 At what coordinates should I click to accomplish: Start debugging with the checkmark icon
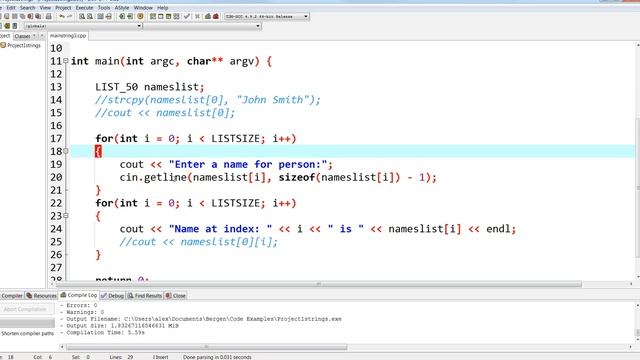click(x=187, y=16)
